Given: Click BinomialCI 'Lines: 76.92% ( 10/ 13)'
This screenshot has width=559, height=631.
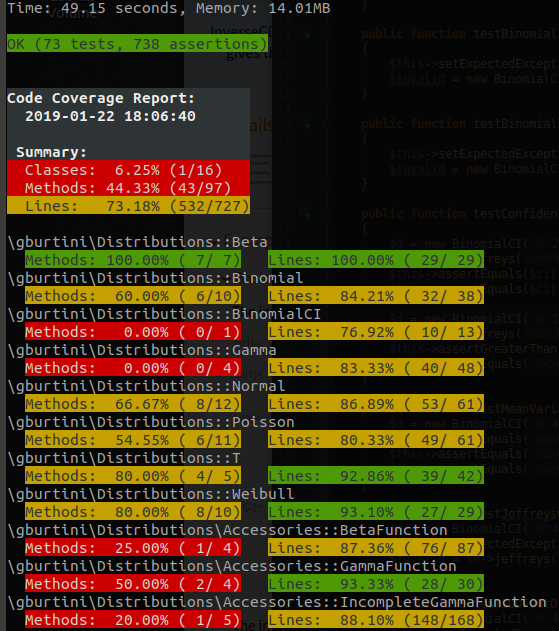Looking at the screenshot, I should pos(376,332).
